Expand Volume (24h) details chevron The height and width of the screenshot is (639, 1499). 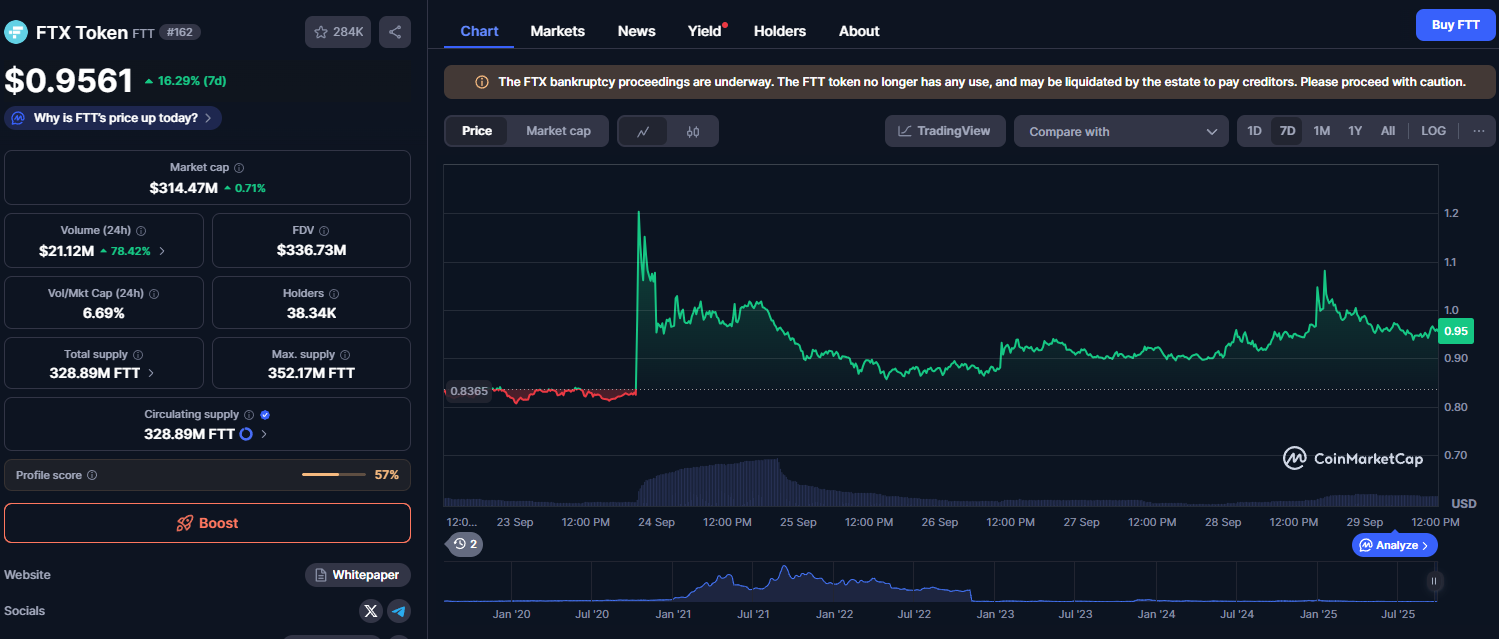coord(163,251)
